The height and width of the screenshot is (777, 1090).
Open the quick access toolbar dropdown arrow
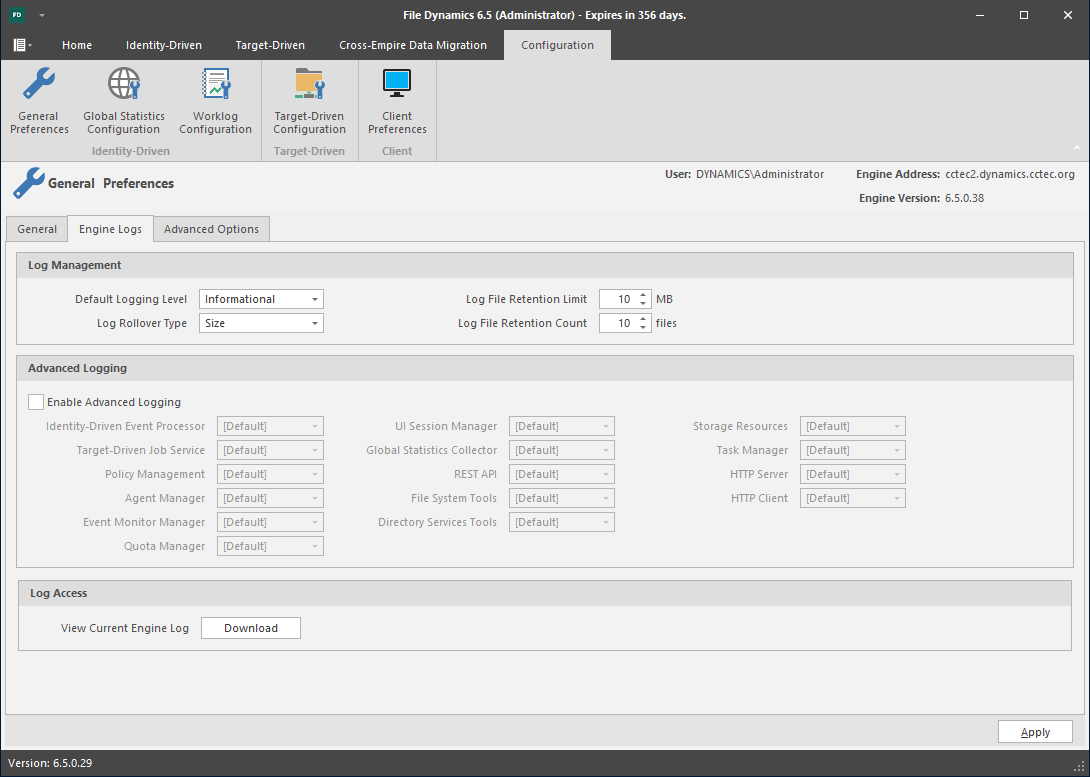click(x=42, y=16)
